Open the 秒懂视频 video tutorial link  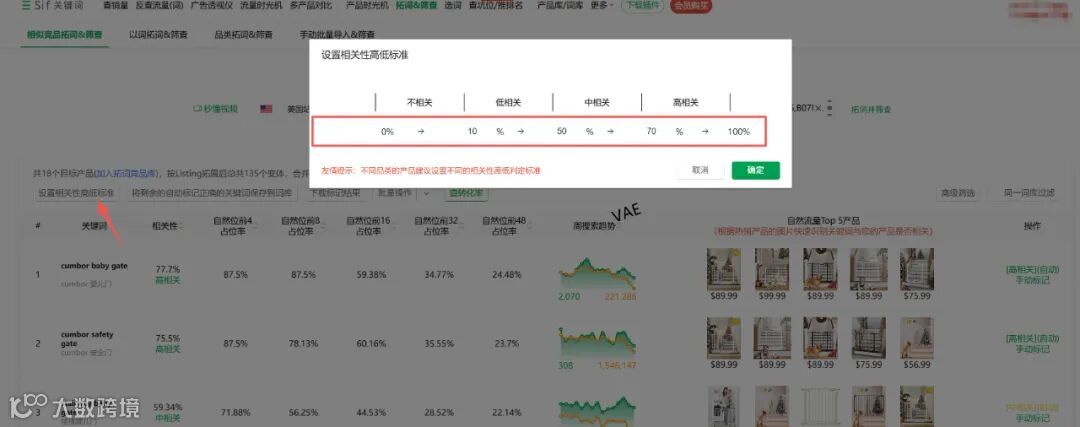(216, 109)
